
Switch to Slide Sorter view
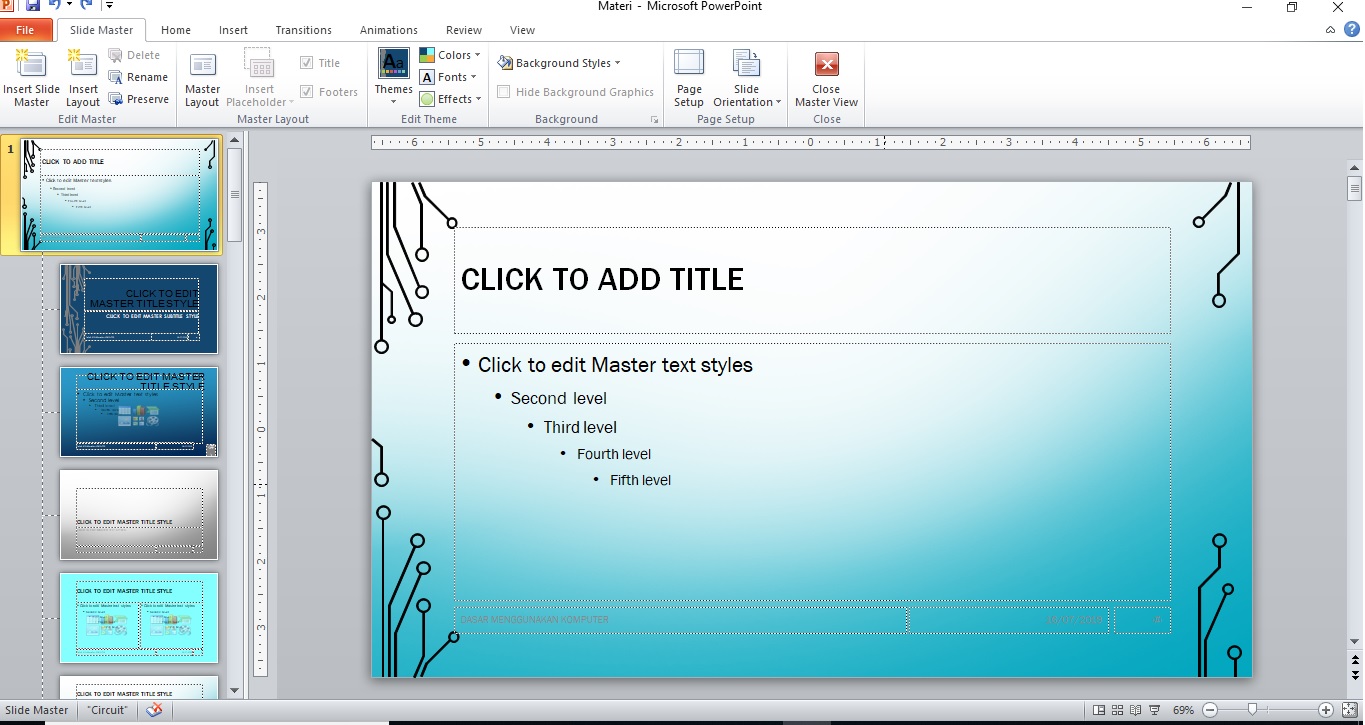pyautogui.click(x=1118, y=710)
